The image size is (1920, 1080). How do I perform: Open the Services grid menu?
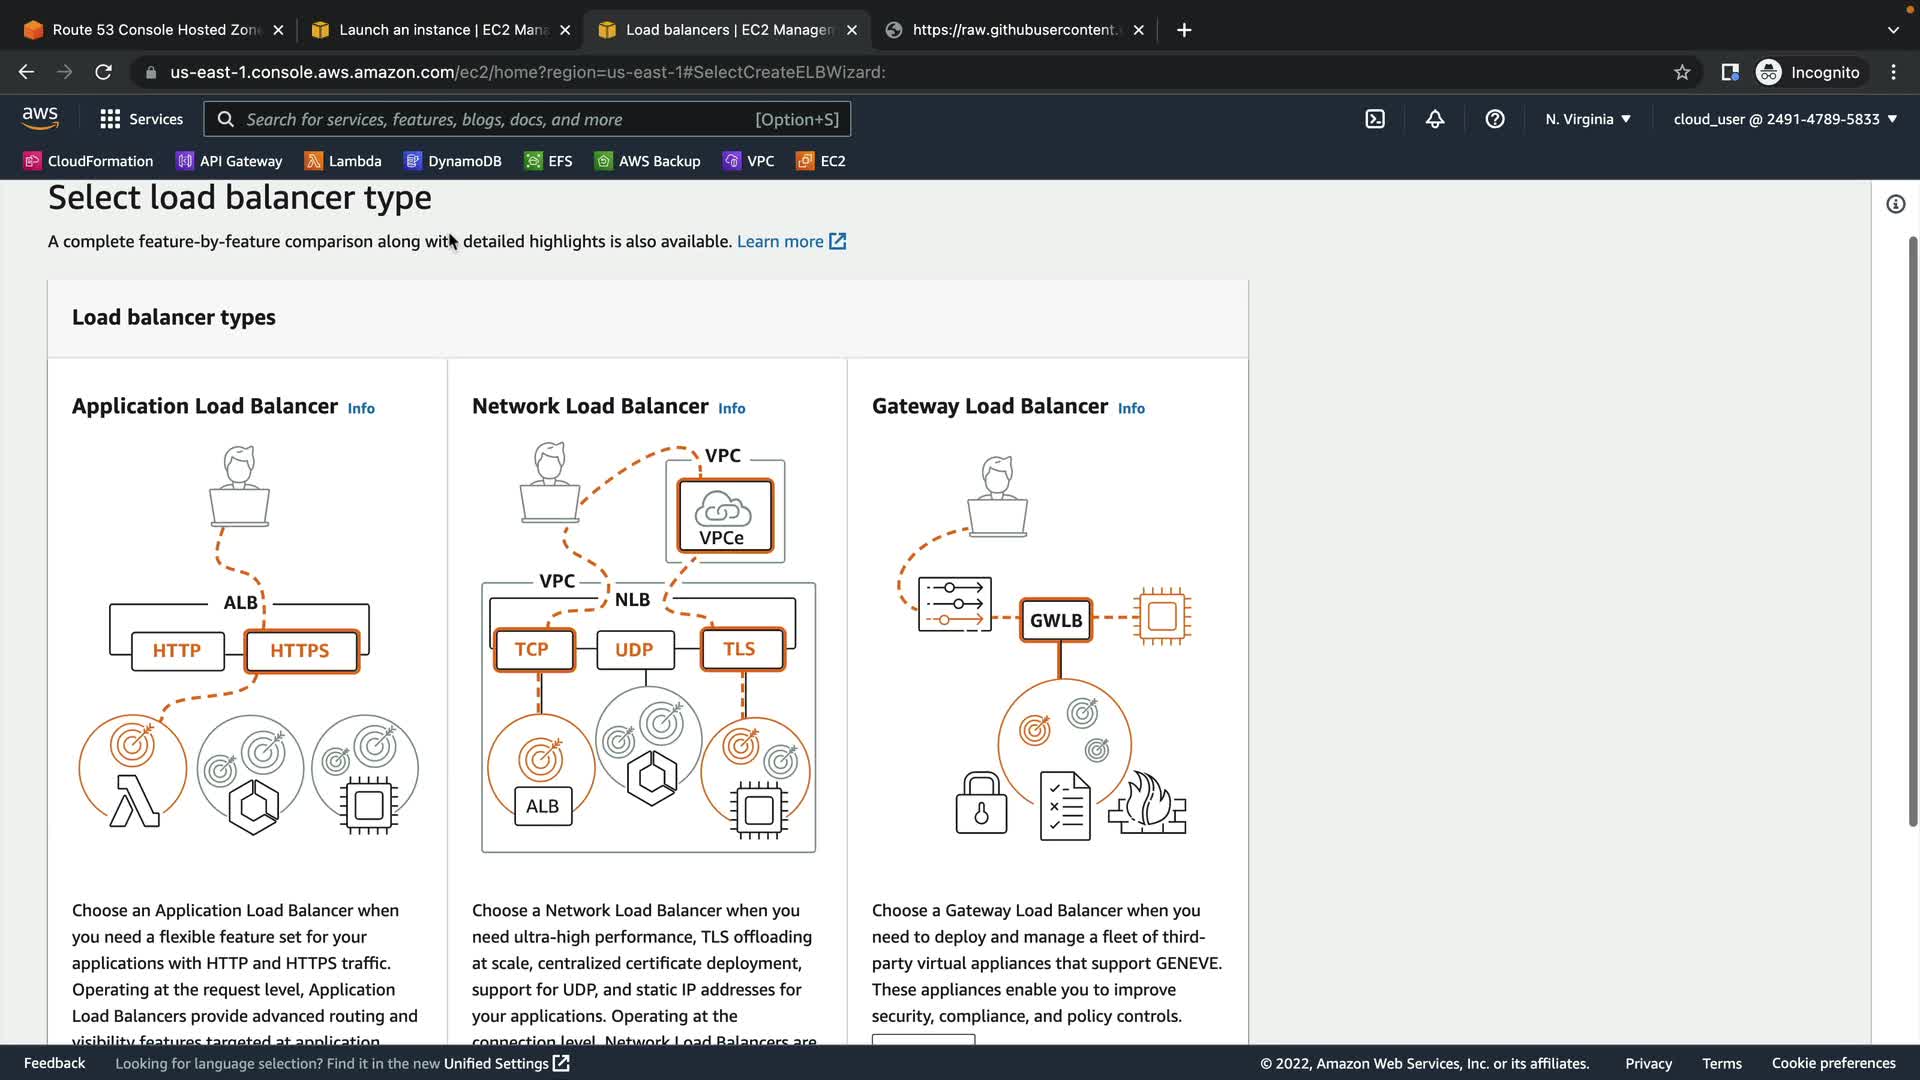coord(141,119)
